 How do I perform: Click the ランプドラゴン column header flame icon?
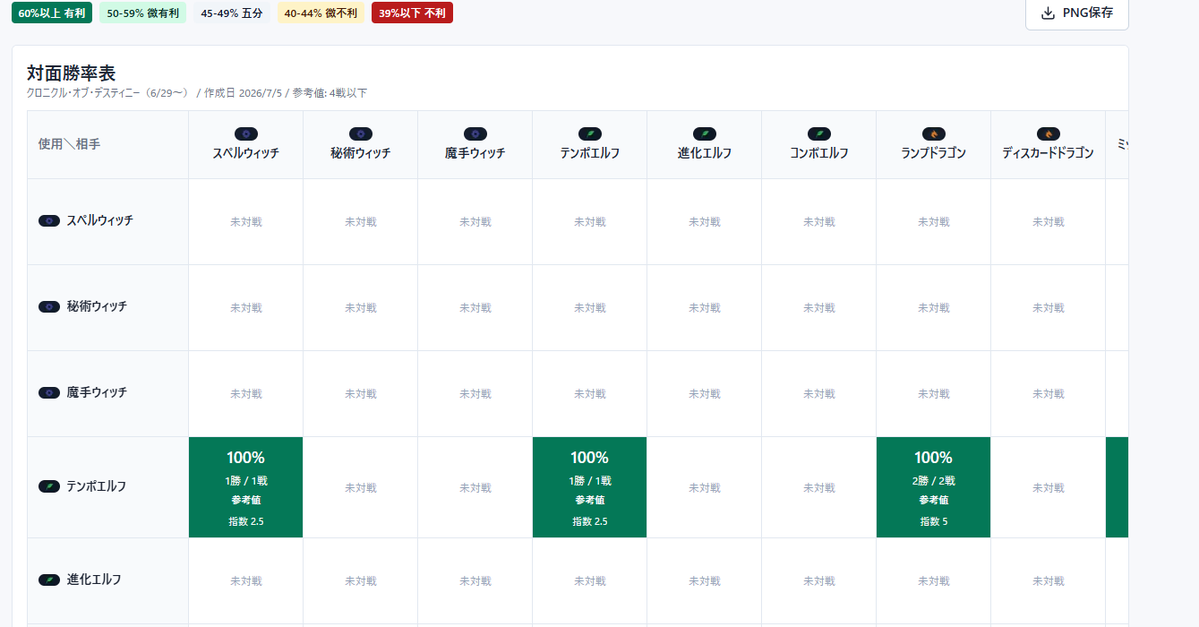pos(934,134)
